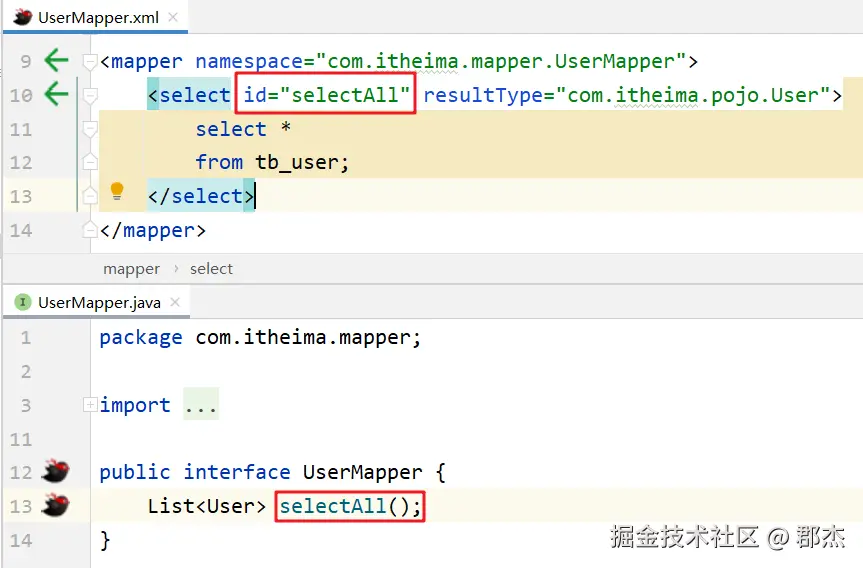Viewport: 863px width, 568px height.
Task: Click the closing </select> tag
Action: coord(201,196)
